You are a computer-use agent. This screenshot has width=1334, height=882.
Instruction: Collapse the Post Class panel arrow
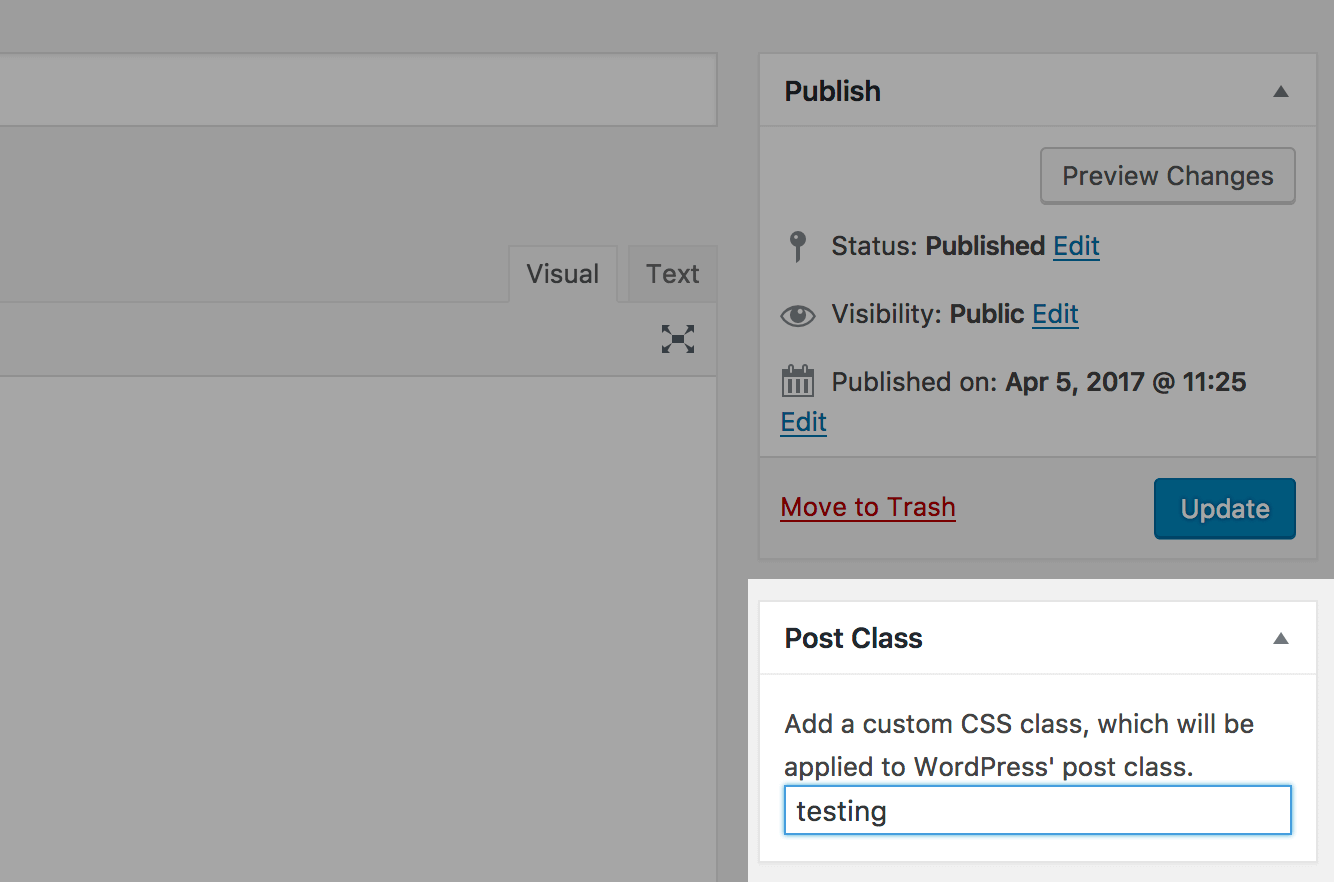(1280, 638)
